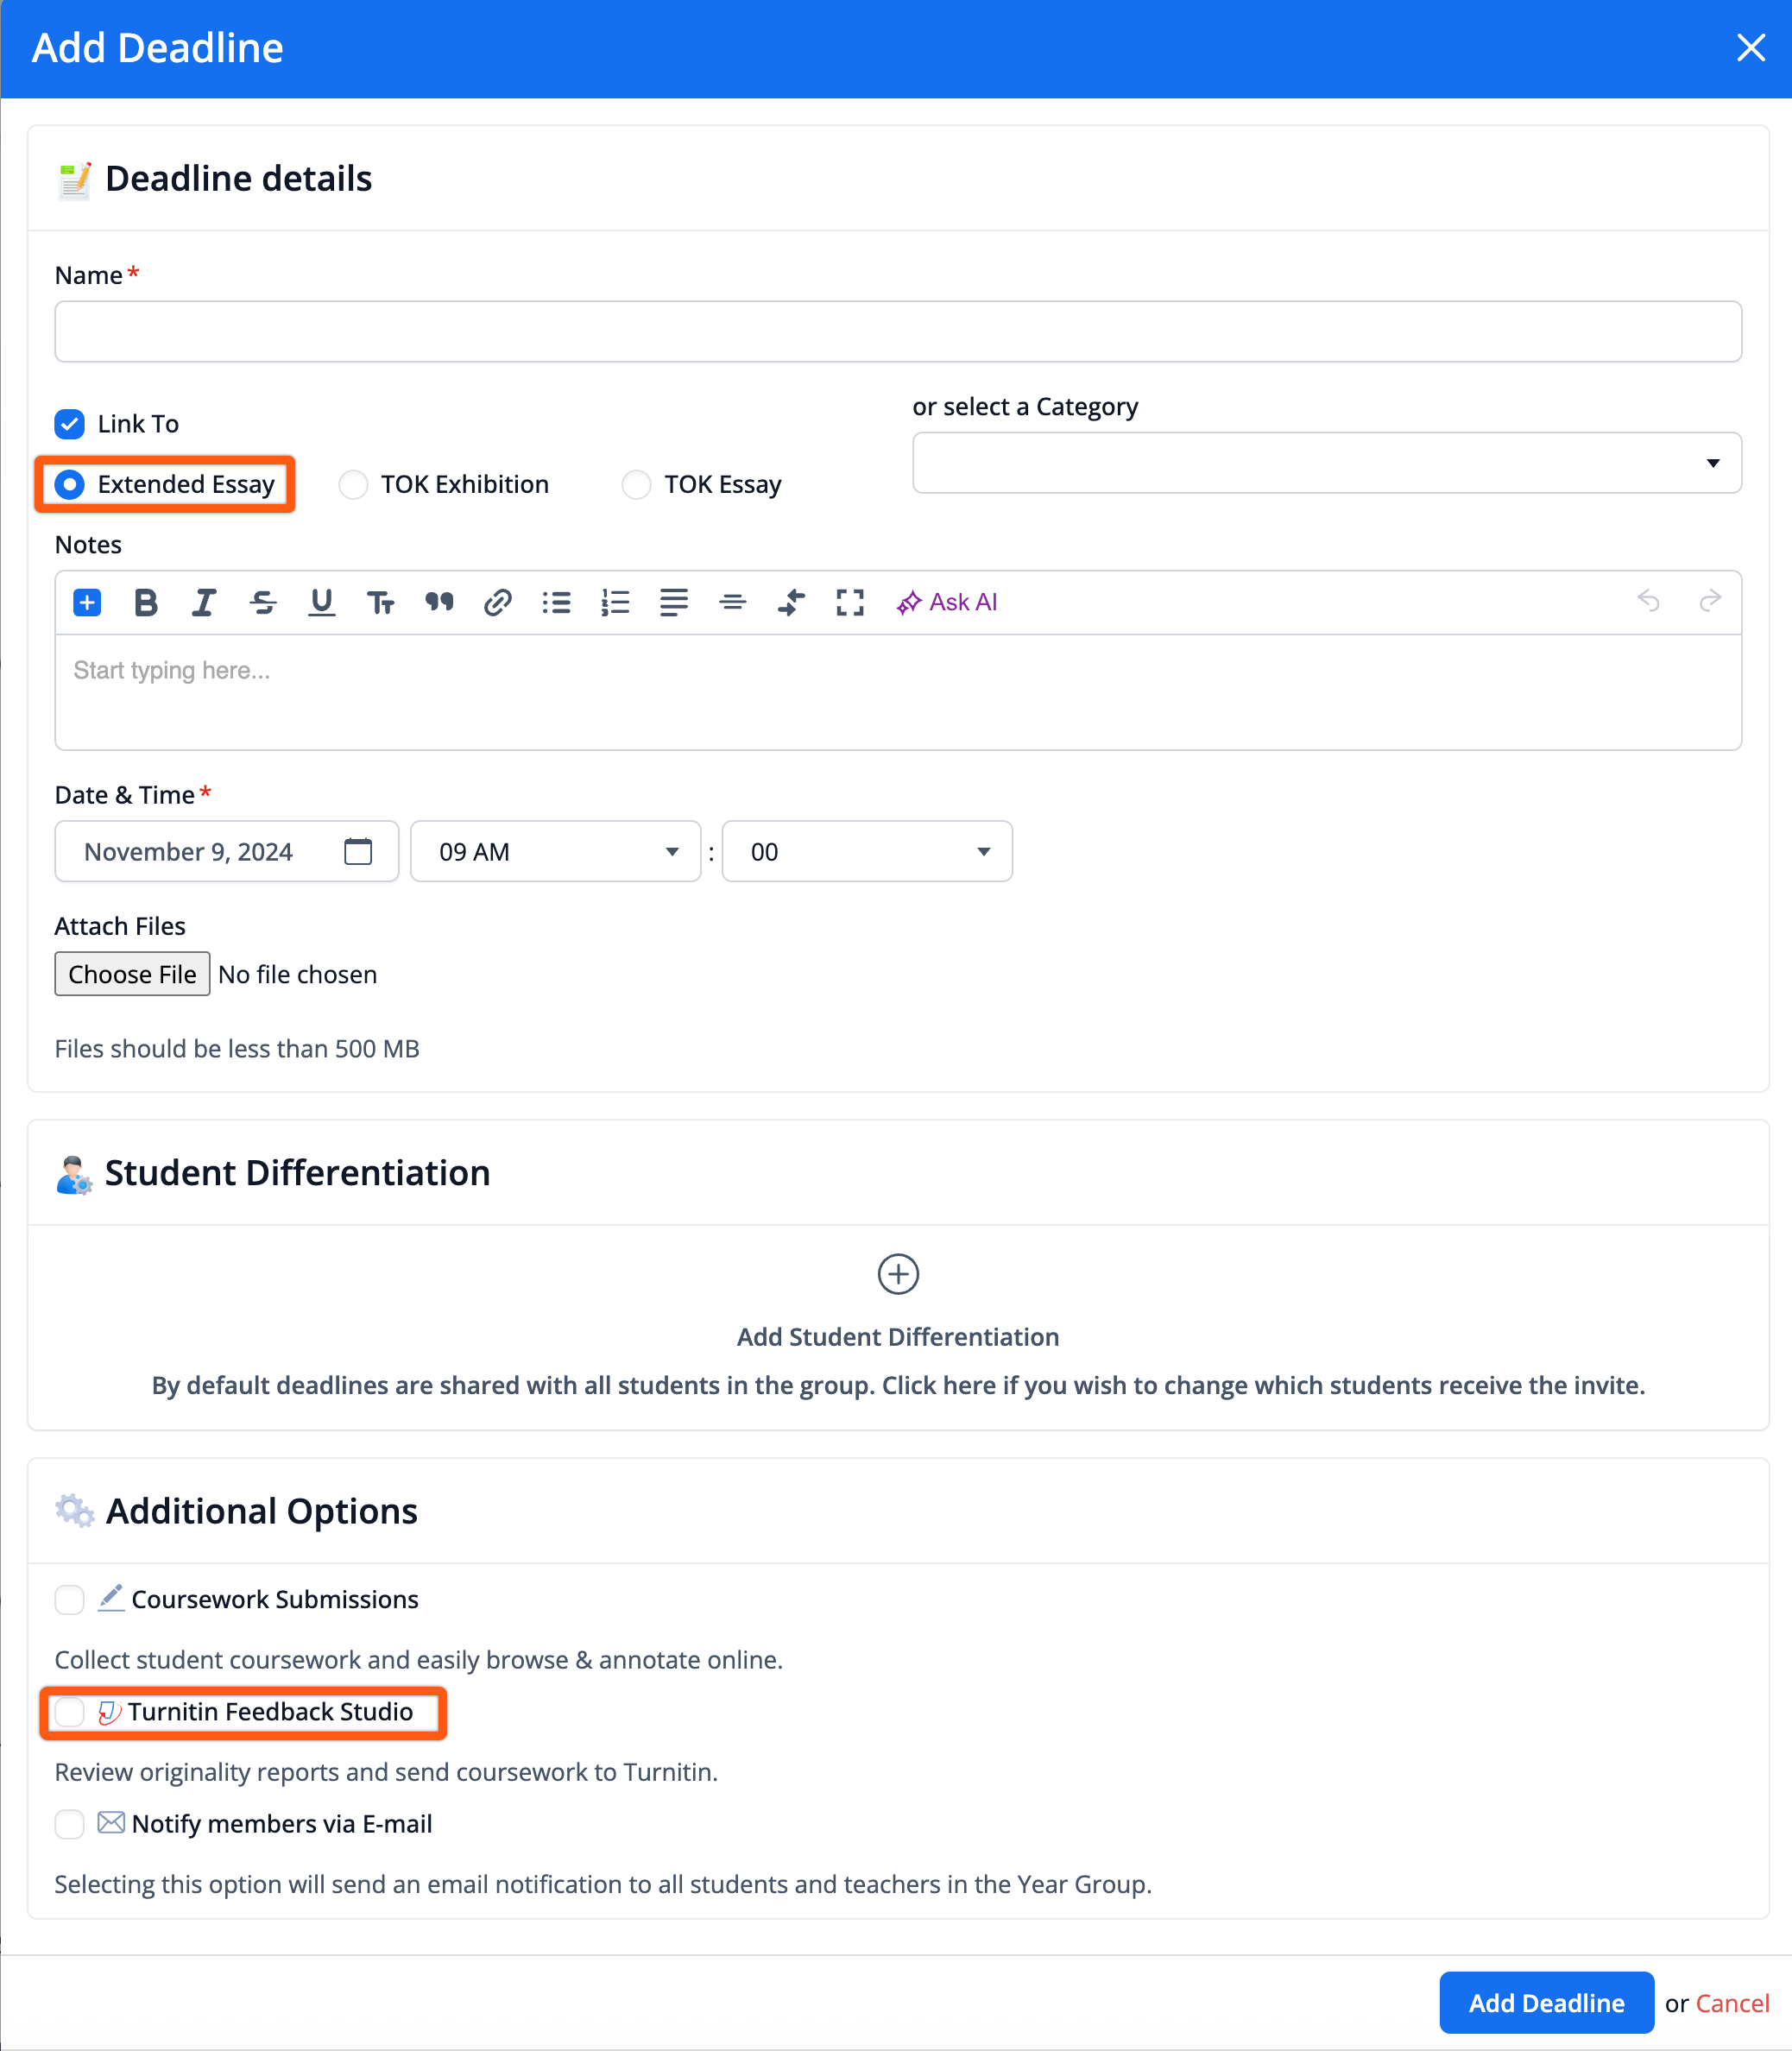Insert a link in Notes editor
1792x2051 pixels.
tap(497, 602)
